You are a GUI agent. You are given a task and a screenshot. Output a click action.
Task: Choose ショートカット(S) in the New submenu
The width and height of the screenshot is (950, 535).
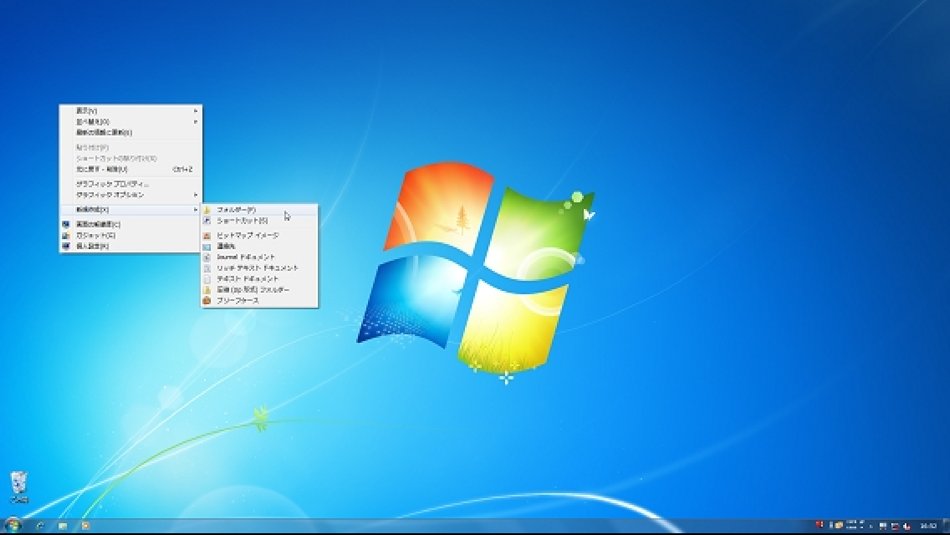(x=259, y=221)
